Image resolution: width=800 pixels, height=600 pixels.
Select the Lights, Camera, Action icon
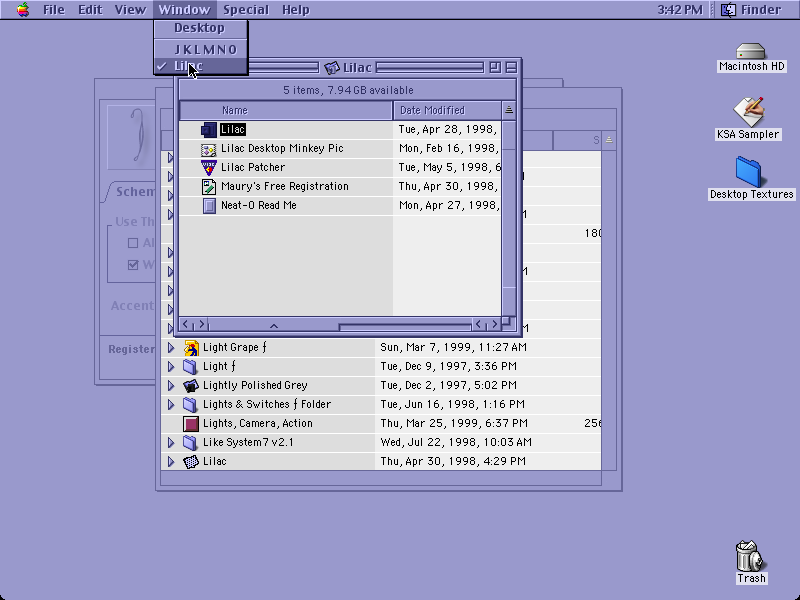[191, 424]
